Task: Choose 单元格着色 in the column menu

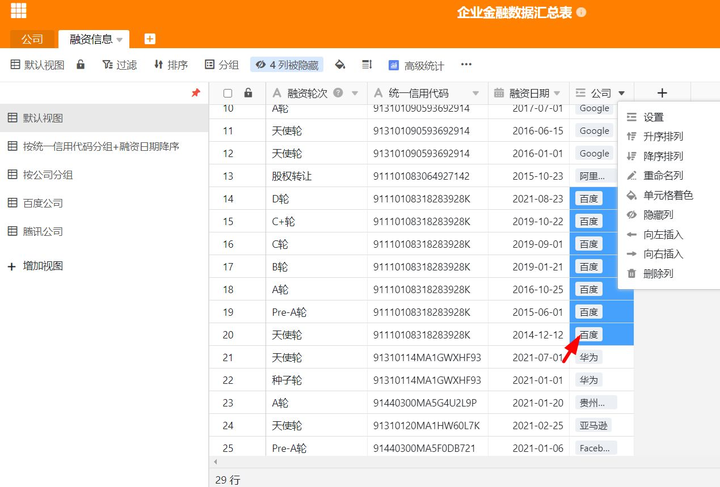Action: pos(669,195)
